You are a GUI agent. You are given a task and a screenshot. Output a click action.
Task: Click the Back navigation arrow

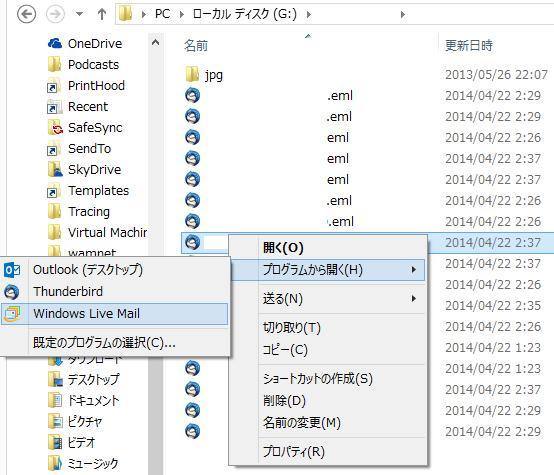(27, 14)
